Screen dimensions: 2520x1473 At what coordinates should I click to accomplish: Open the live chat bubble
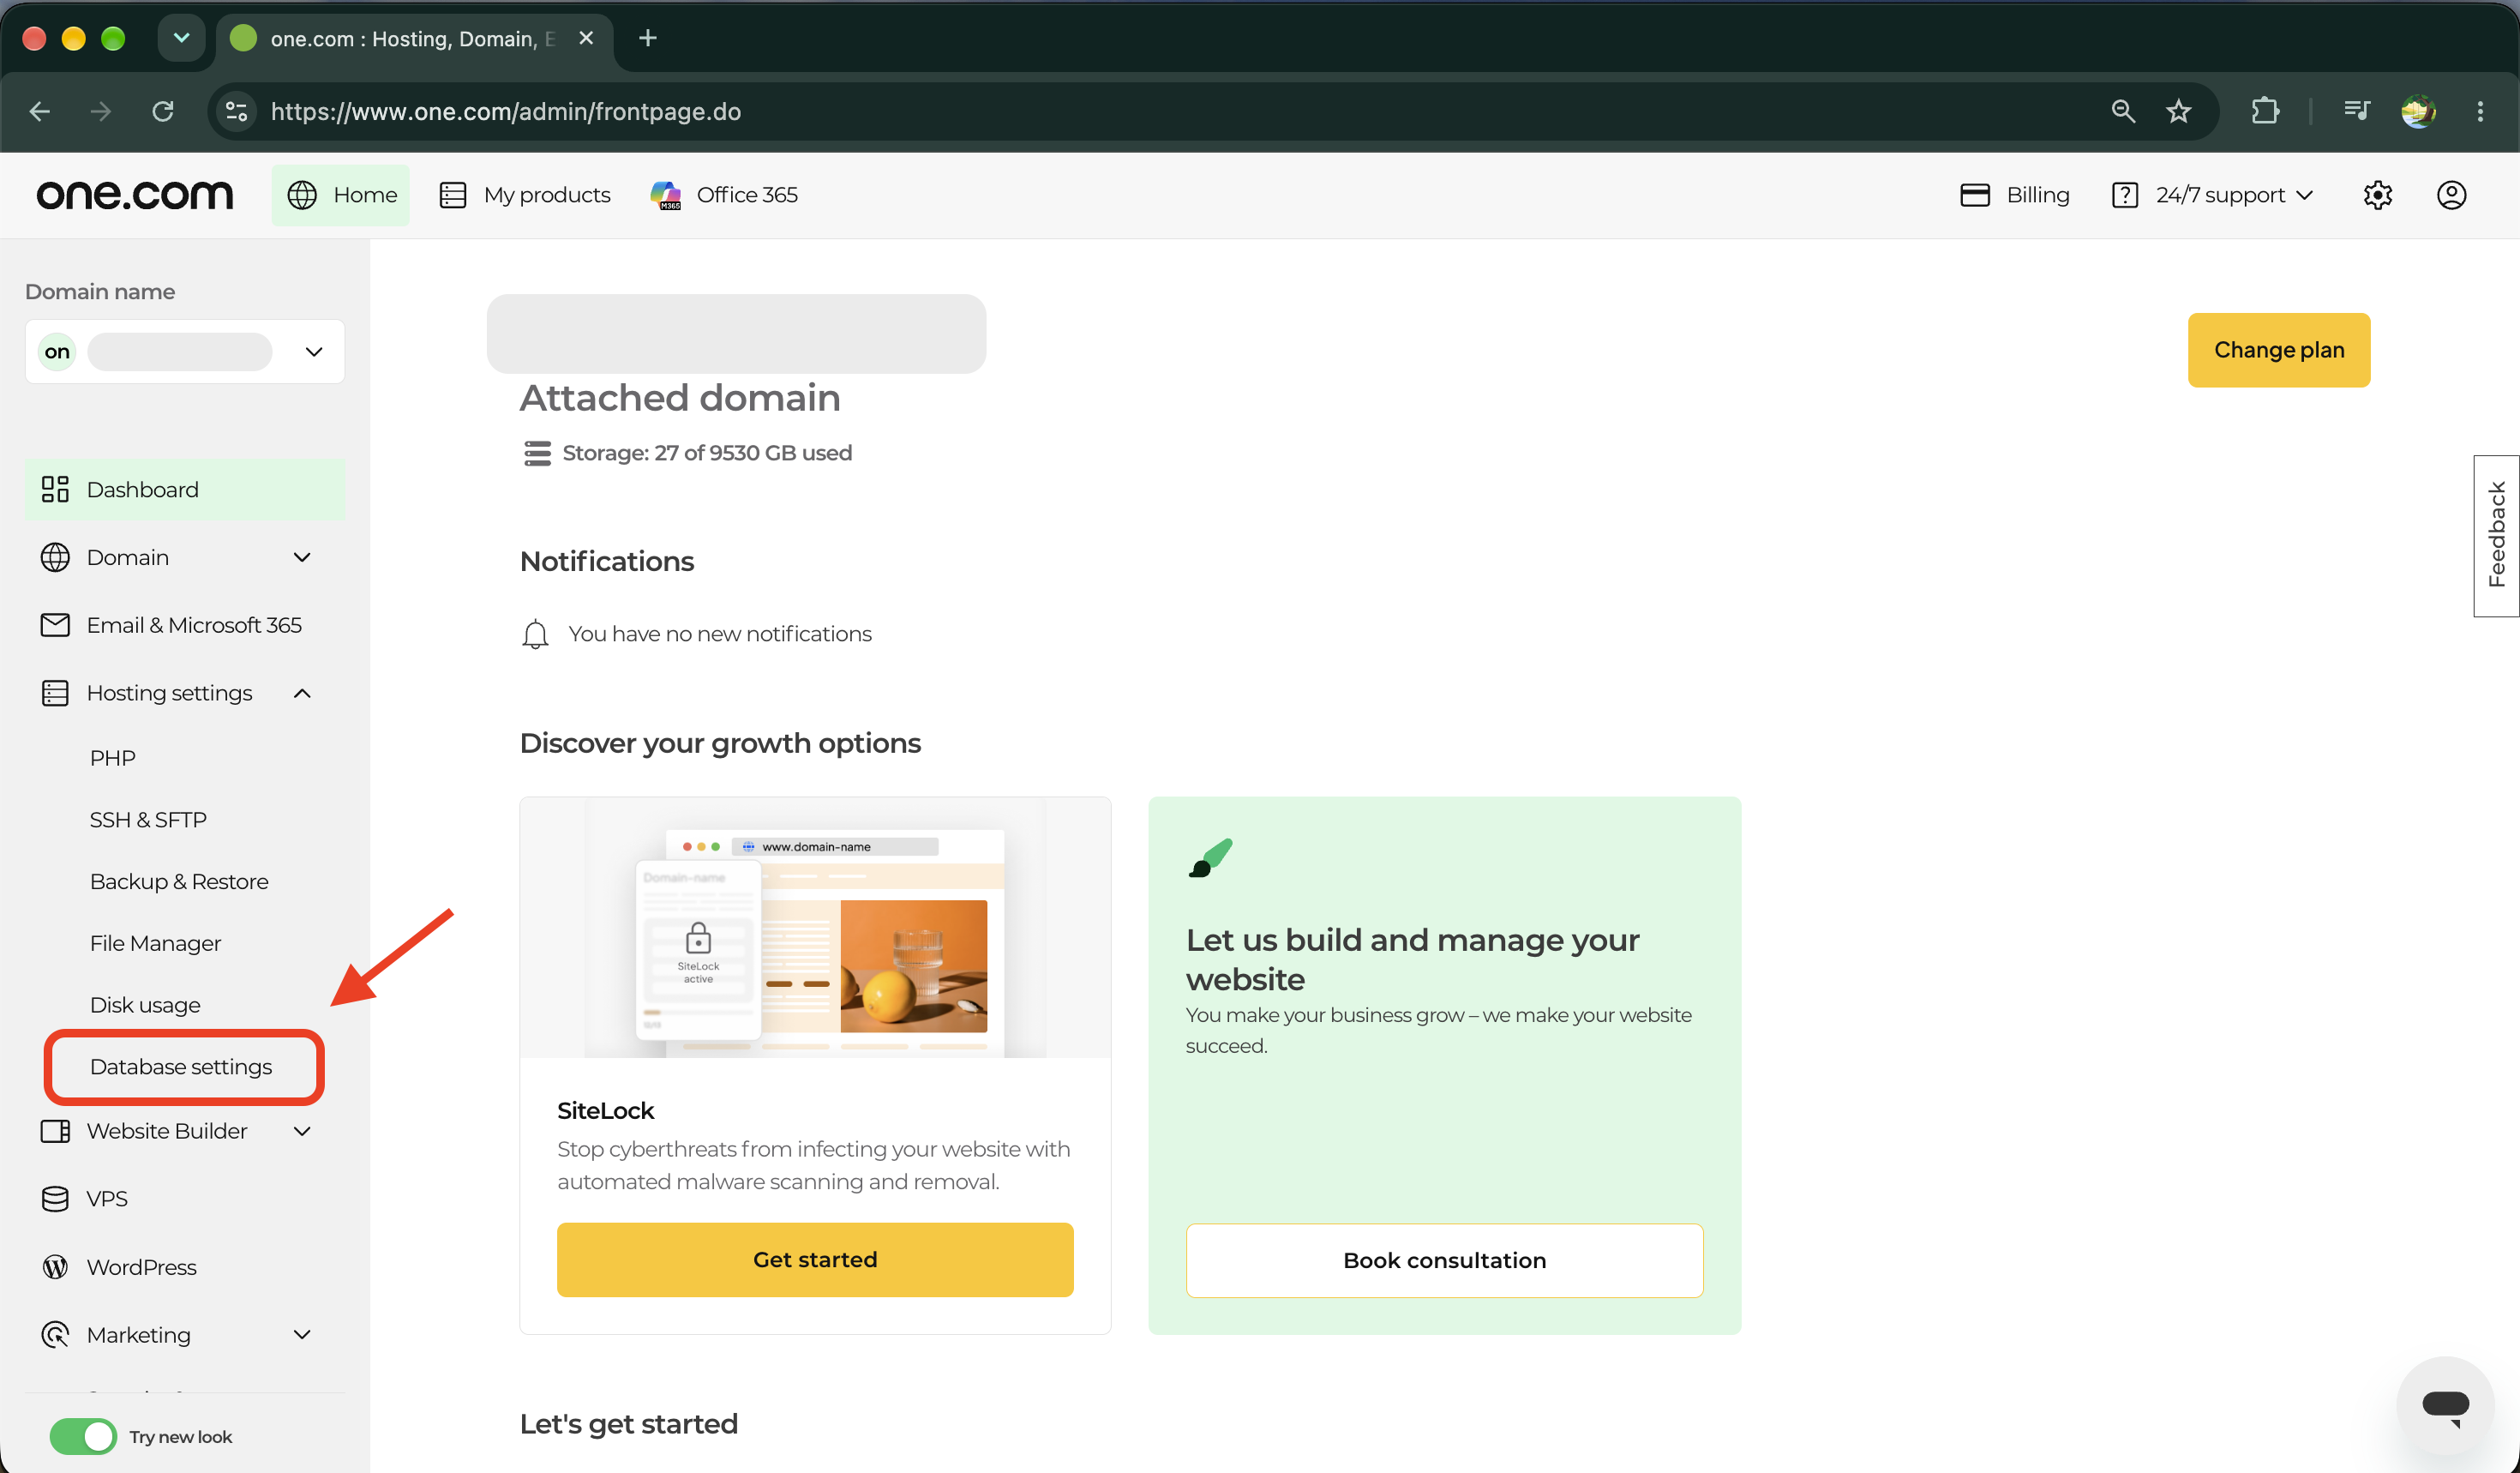[x=2445, y=1404]
